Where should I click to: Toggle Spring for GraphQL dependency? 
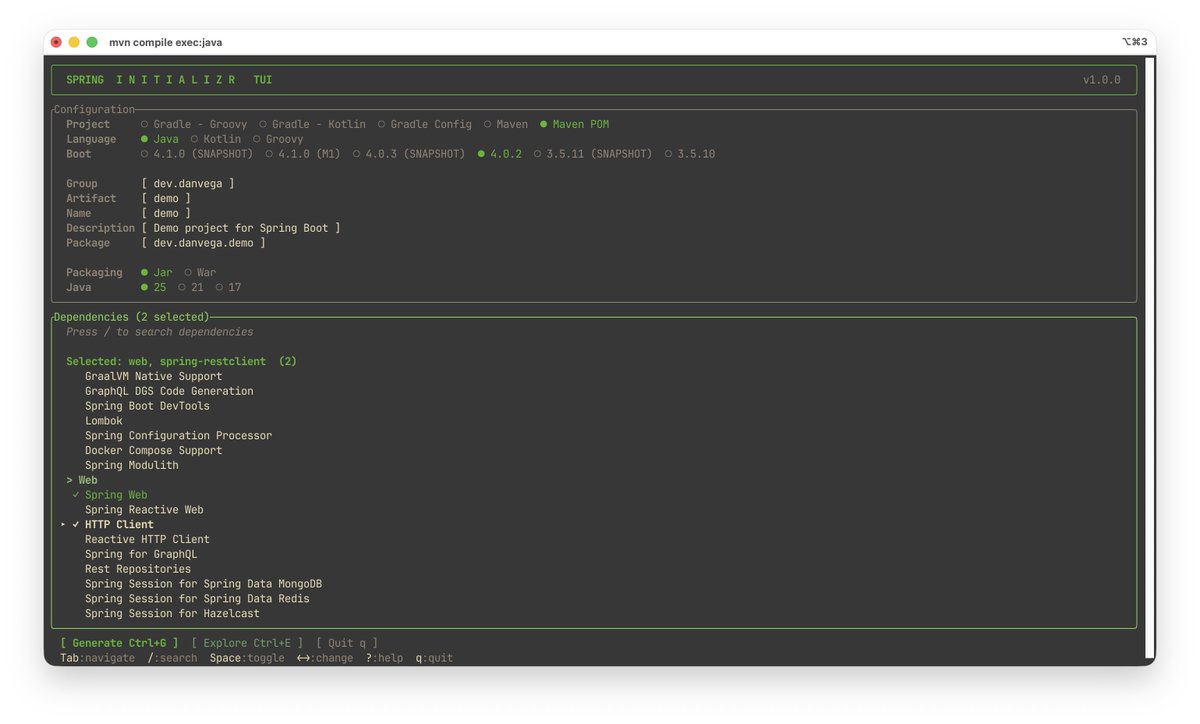click(x=141, y=554)
